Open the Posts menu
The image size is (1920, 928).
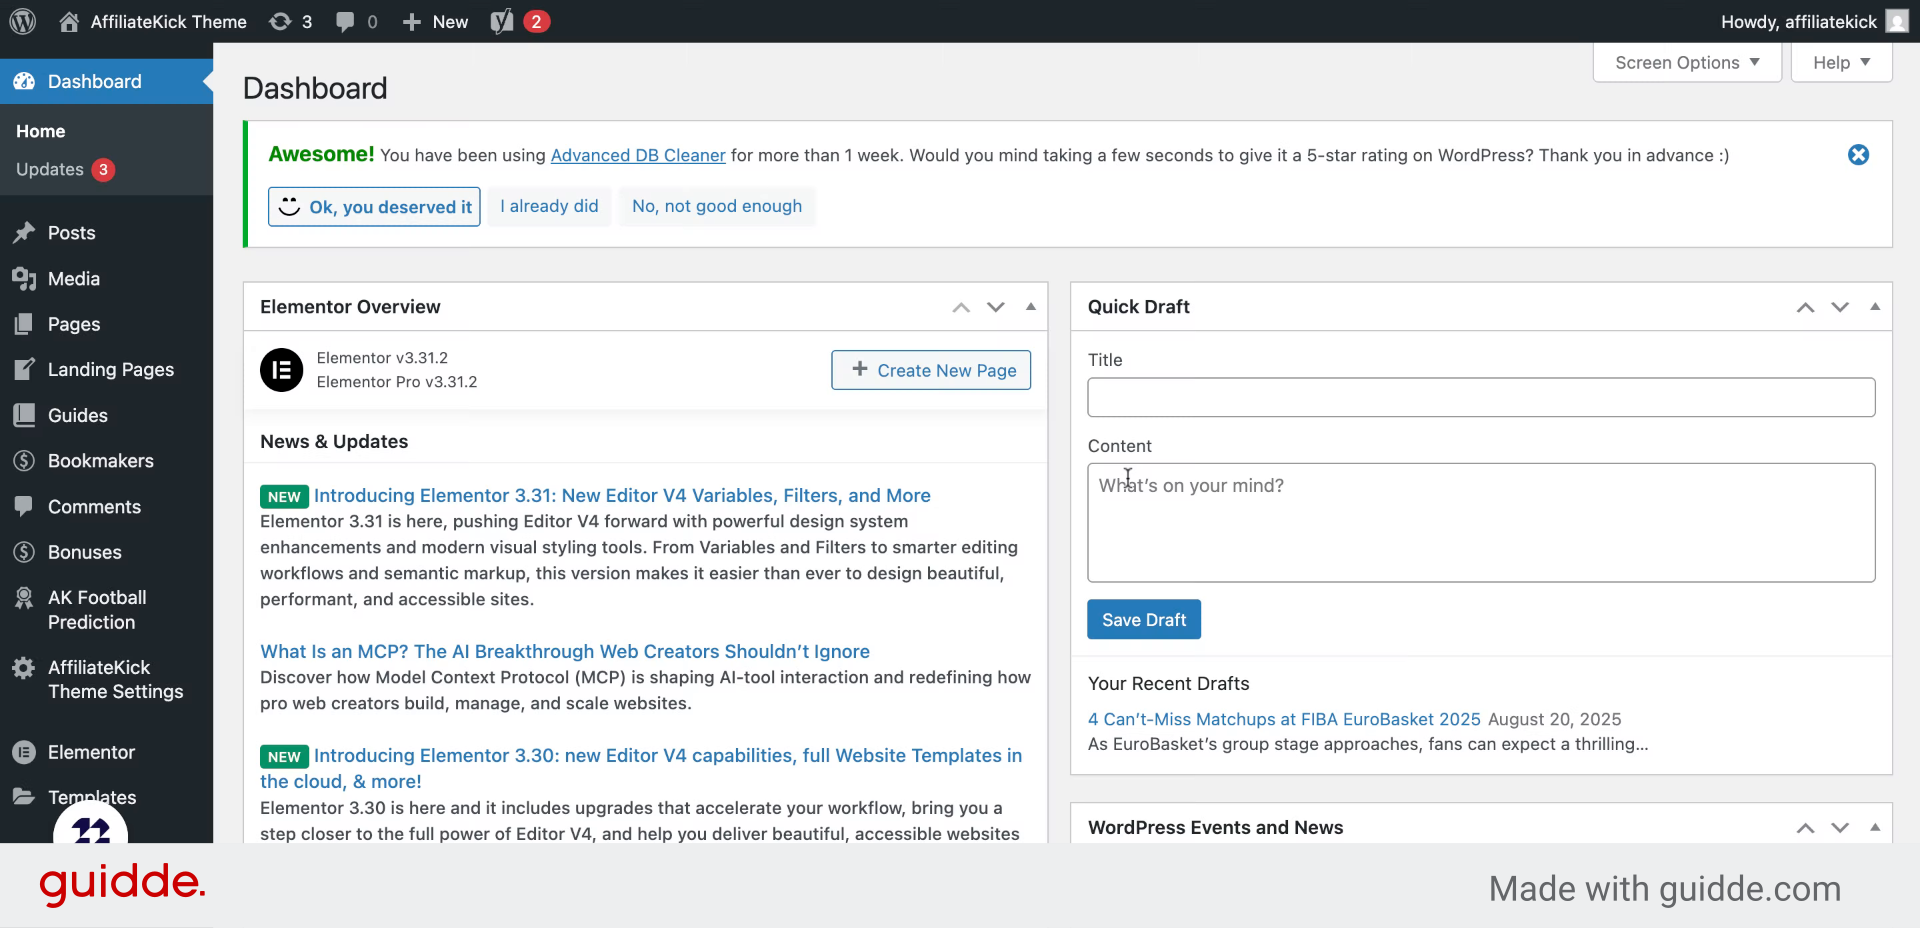coord(71,233)
